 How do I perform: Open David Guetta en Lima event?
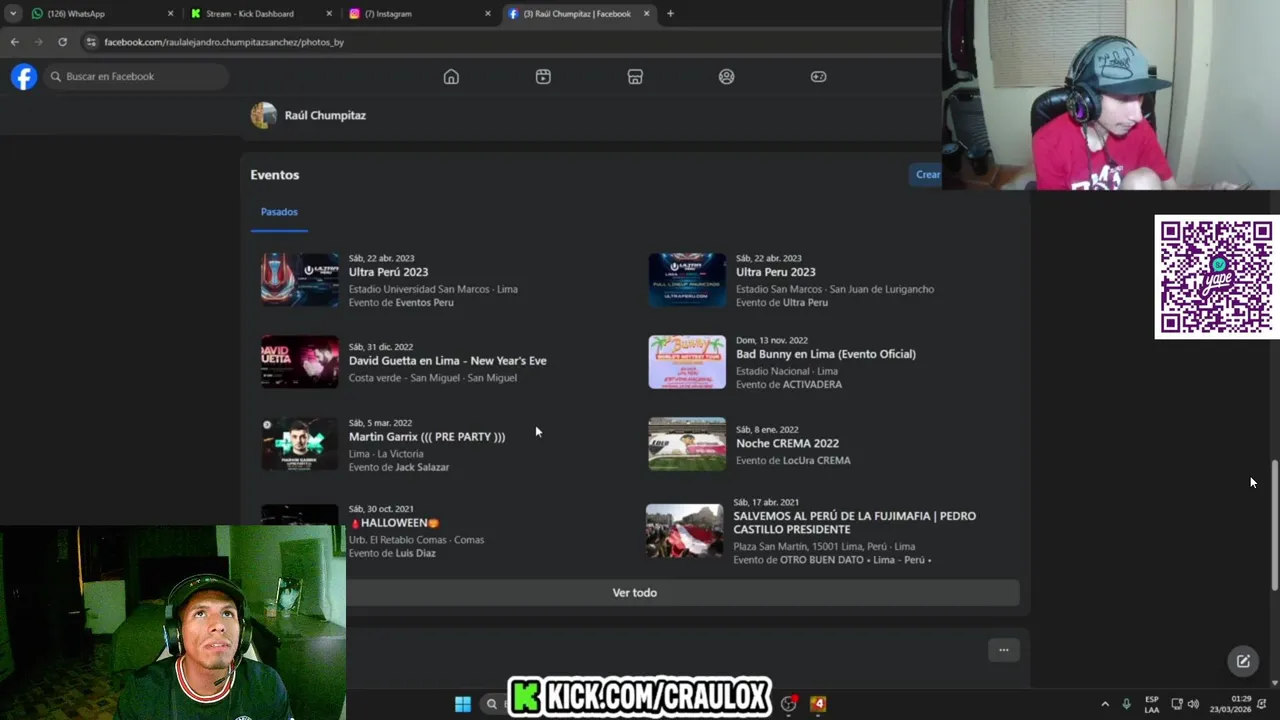[x=447, y=361]
